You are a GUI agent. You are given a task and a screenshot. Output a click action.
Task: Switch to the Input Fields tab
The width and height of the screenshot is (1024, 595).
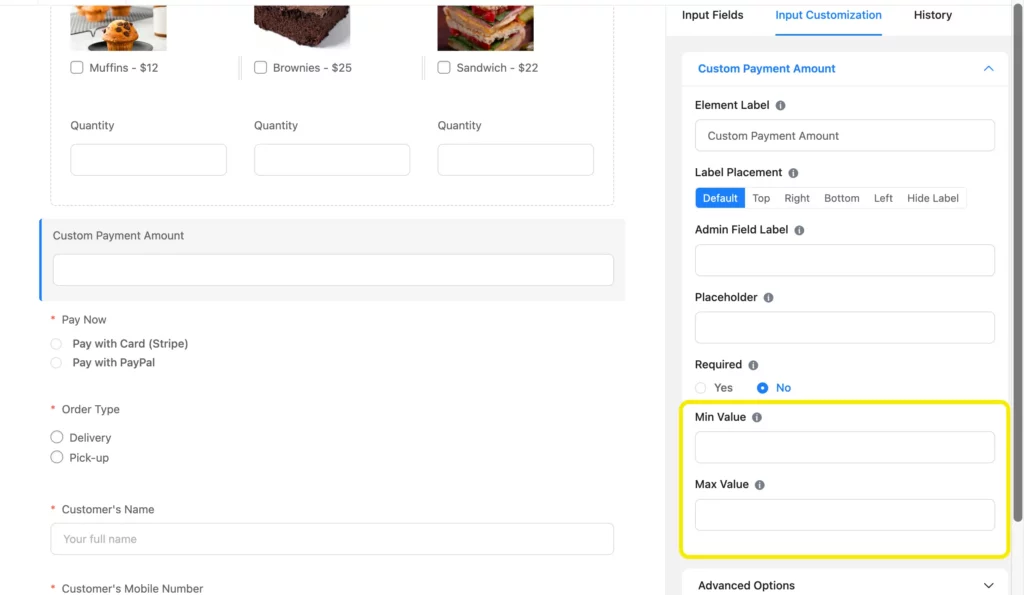[x=712, y=15]
